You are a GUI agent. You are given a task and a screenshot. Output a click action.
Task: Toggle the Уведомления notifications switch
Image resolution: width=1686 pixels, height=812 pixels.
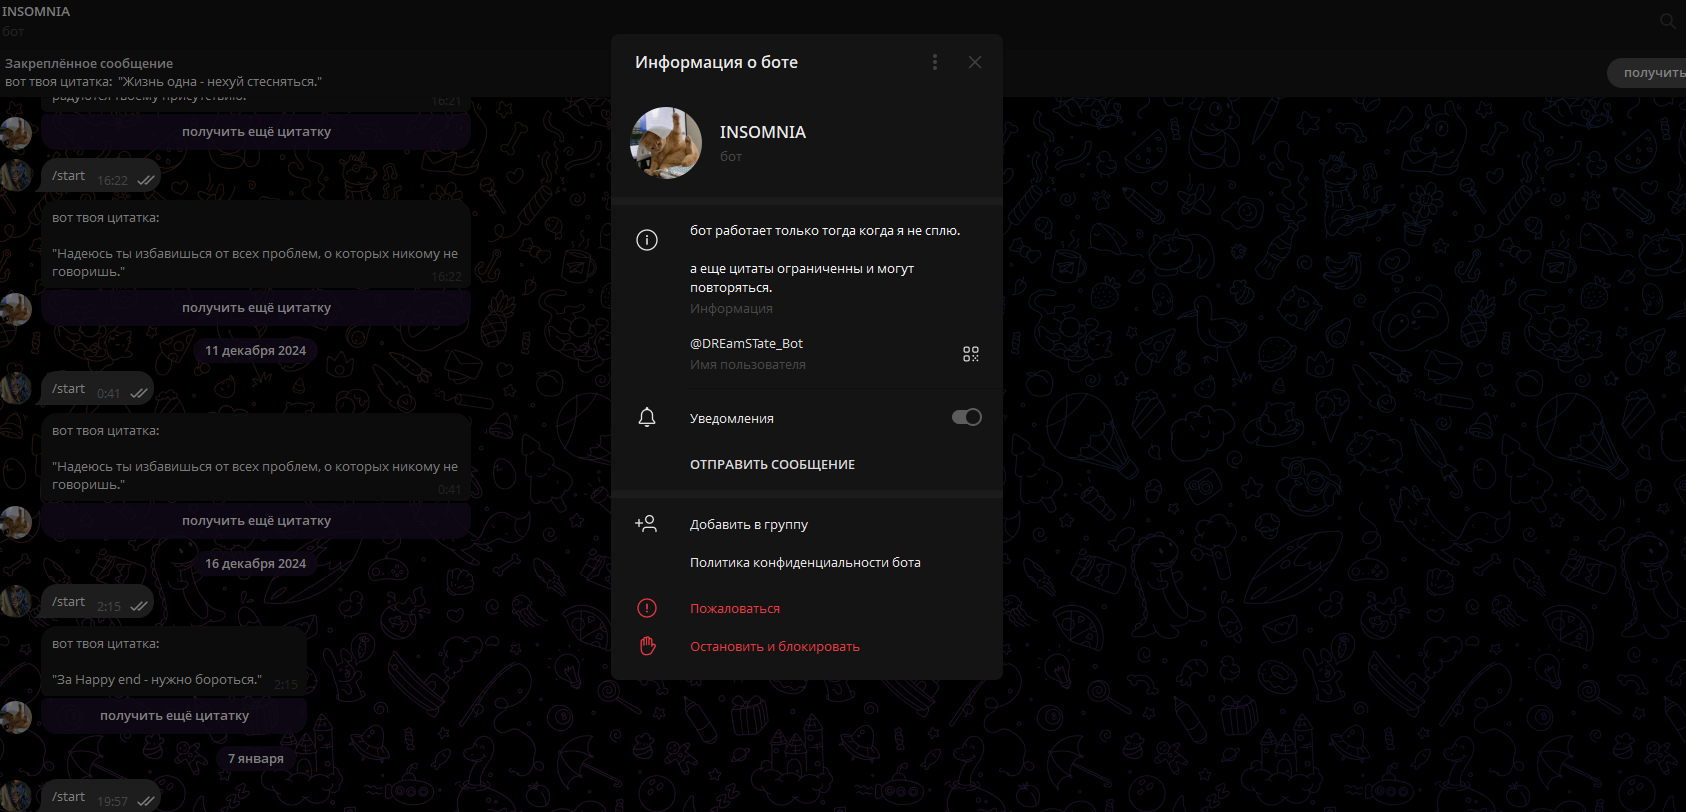click(x=967, y=417)
